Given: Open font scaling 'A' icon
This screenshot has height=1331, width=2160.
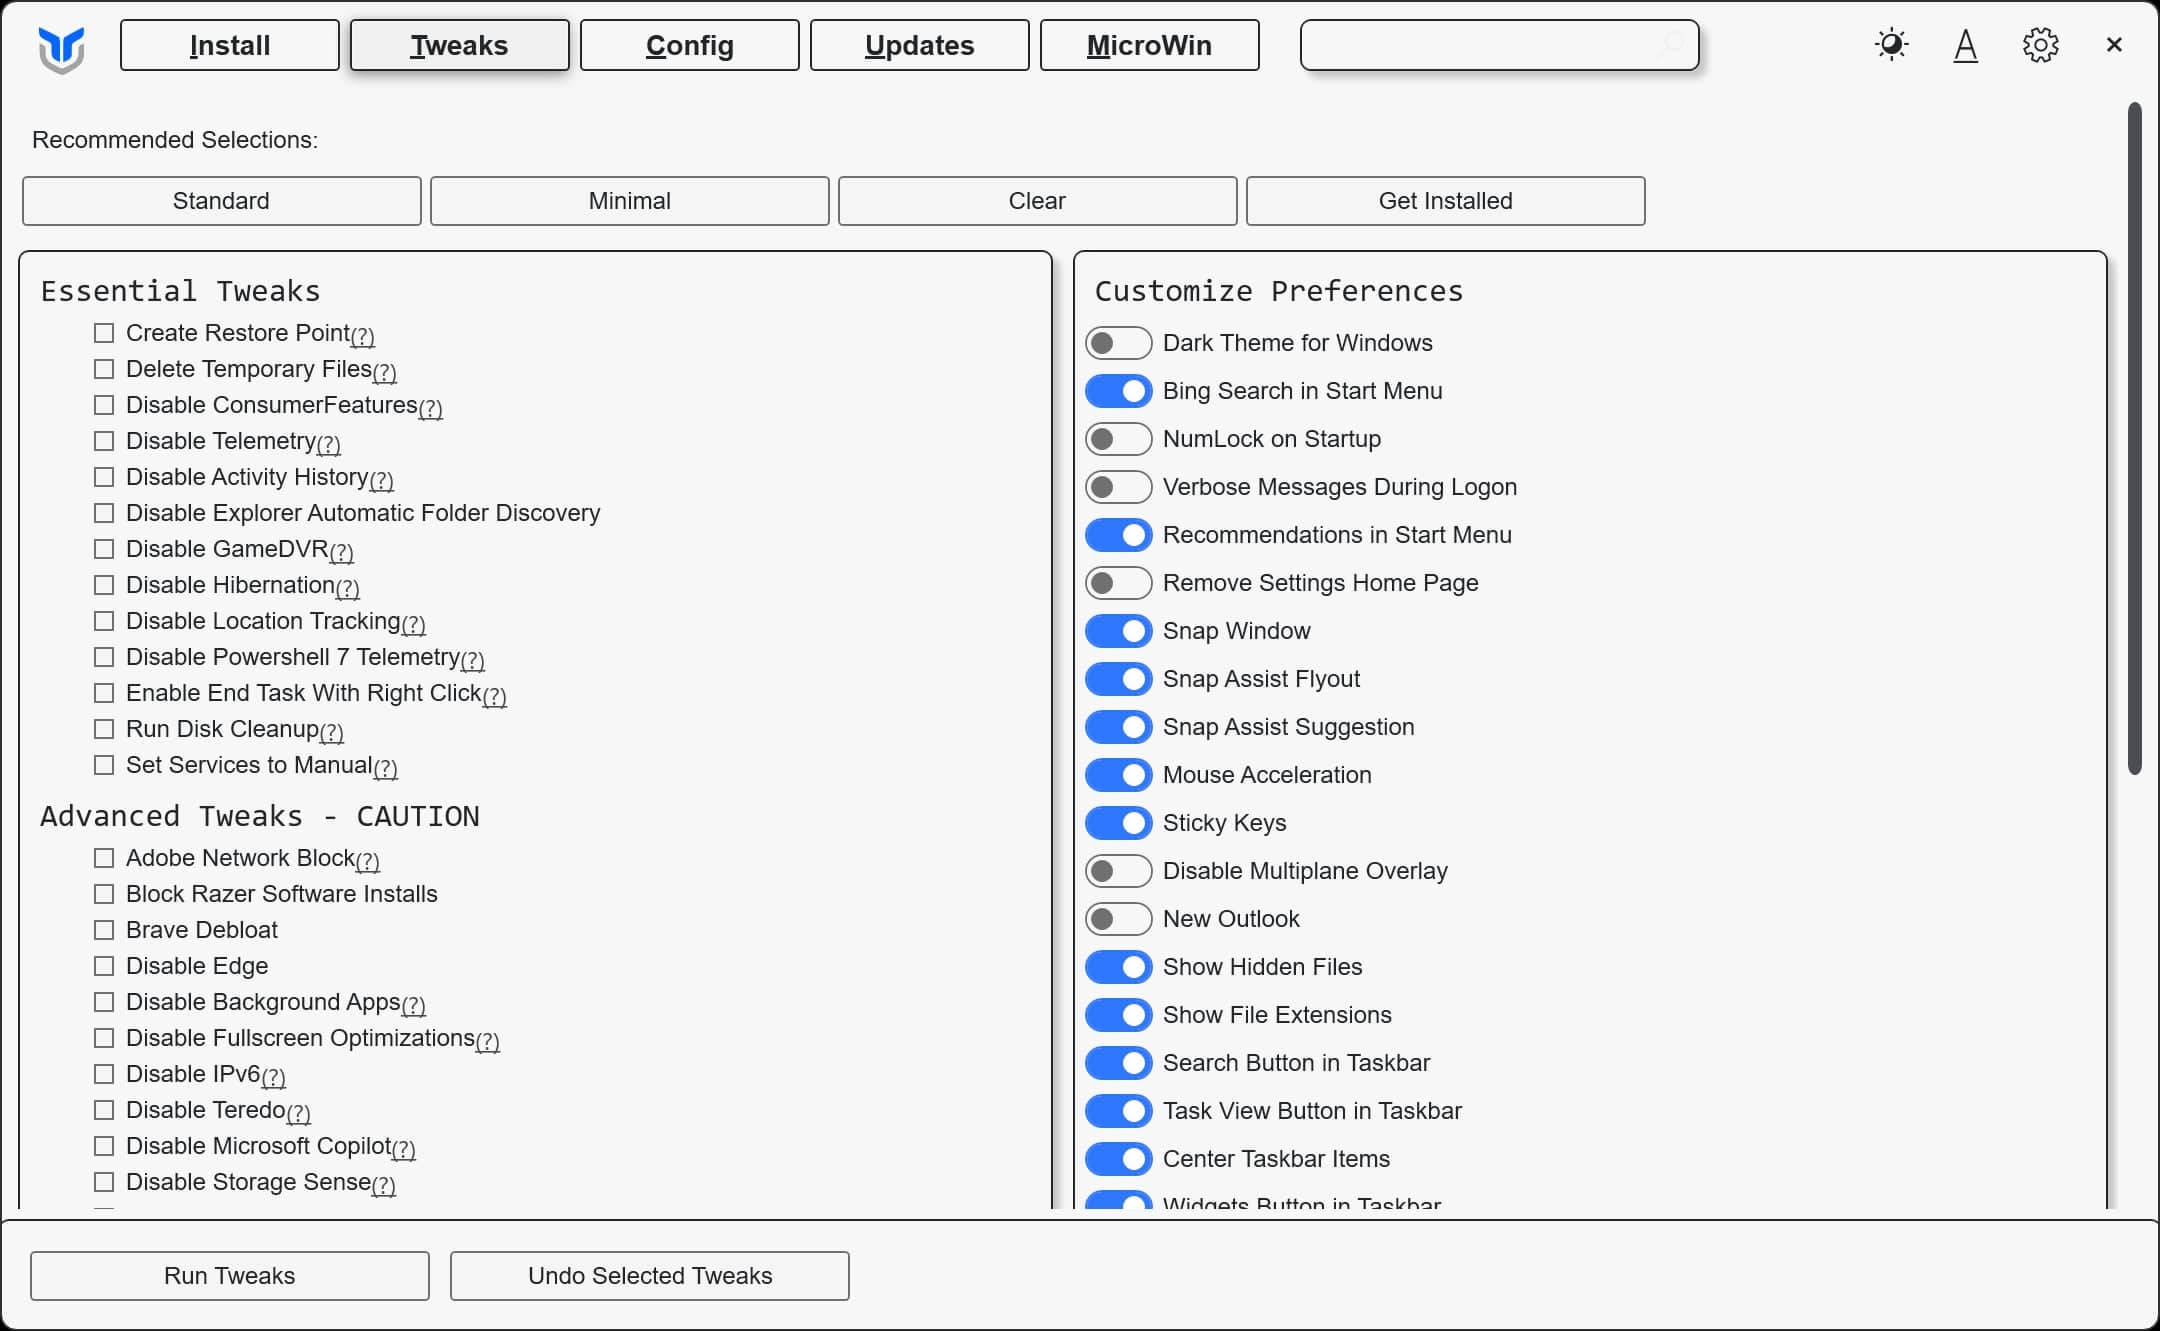Looking at the screenshot, I should (x=1966, y=45).
